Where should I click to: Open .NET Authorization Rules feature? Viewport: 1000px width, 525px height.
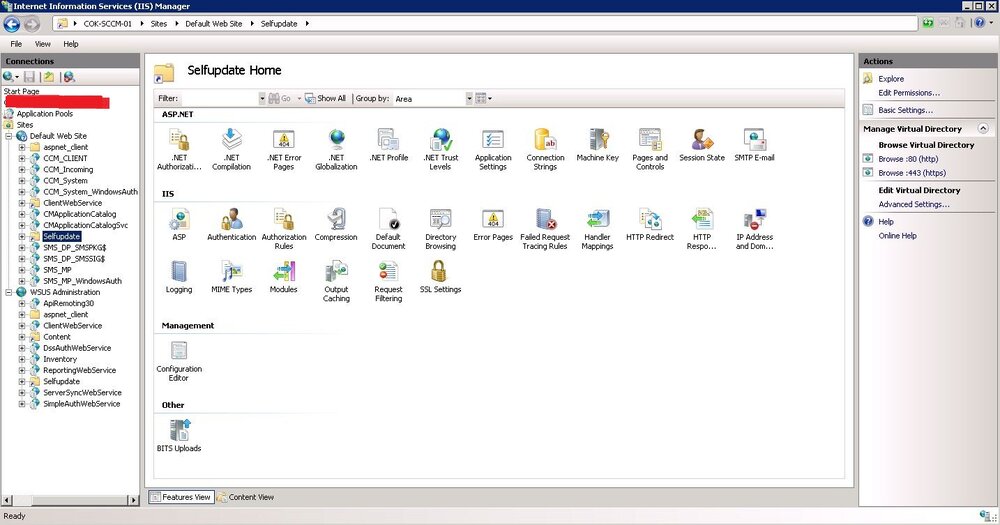[x=179, y=149]
